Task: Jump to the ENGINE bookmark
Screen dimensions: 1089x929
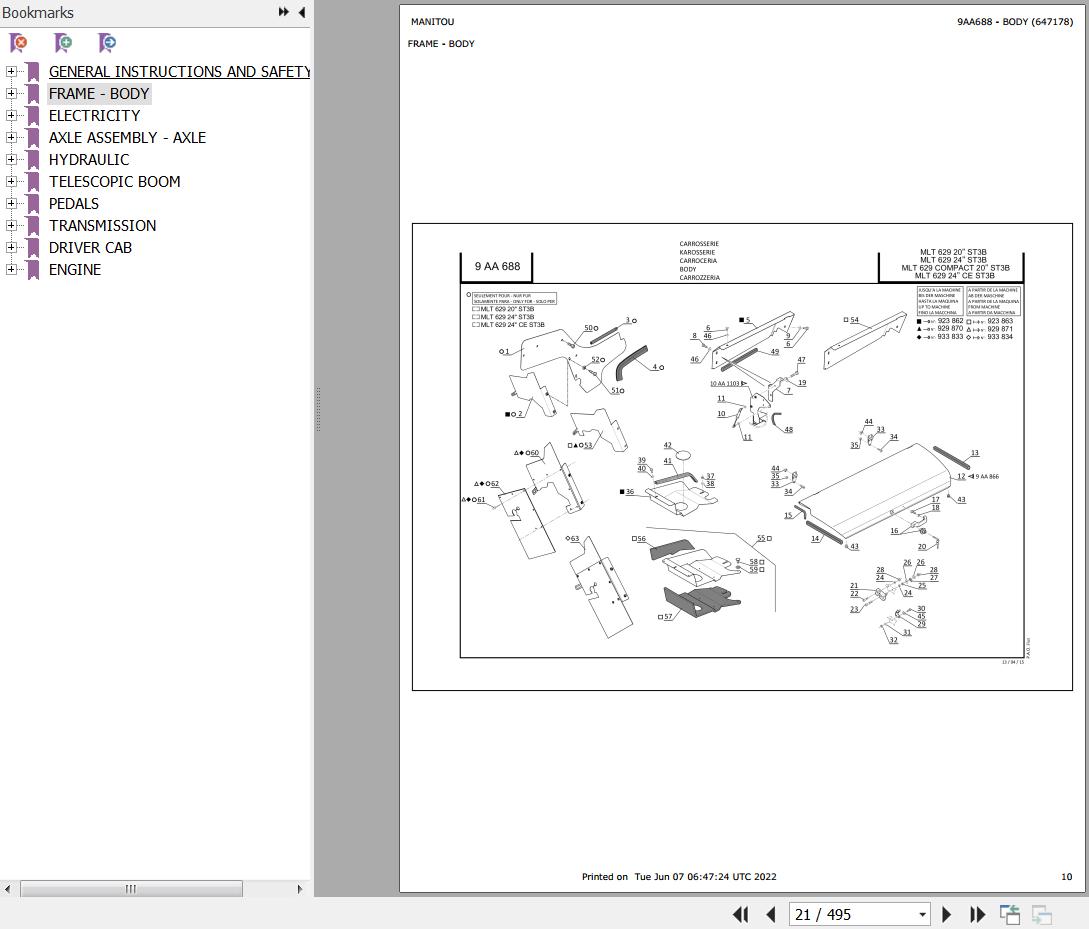Action: 75,269
